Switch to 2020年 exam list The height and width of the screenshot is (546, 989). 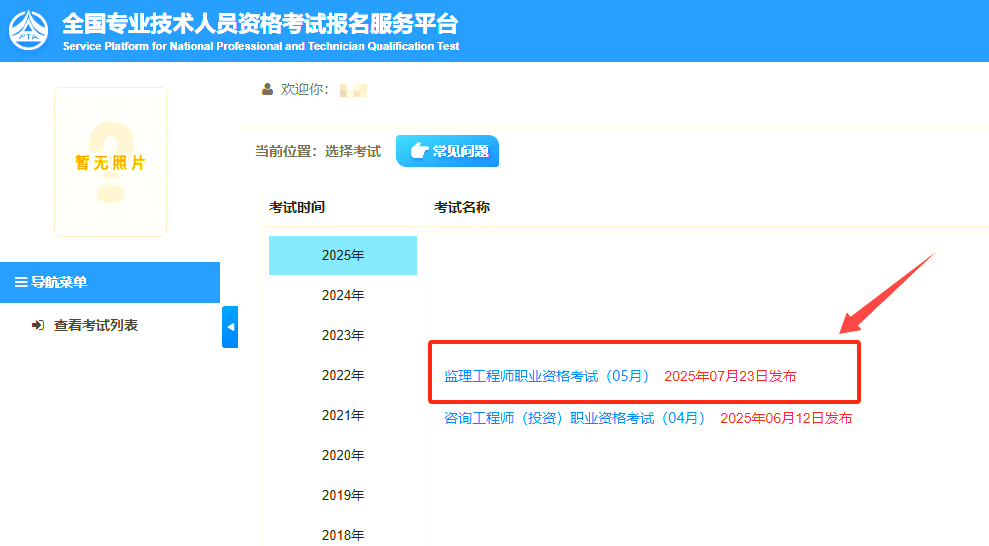pos(343,456)
